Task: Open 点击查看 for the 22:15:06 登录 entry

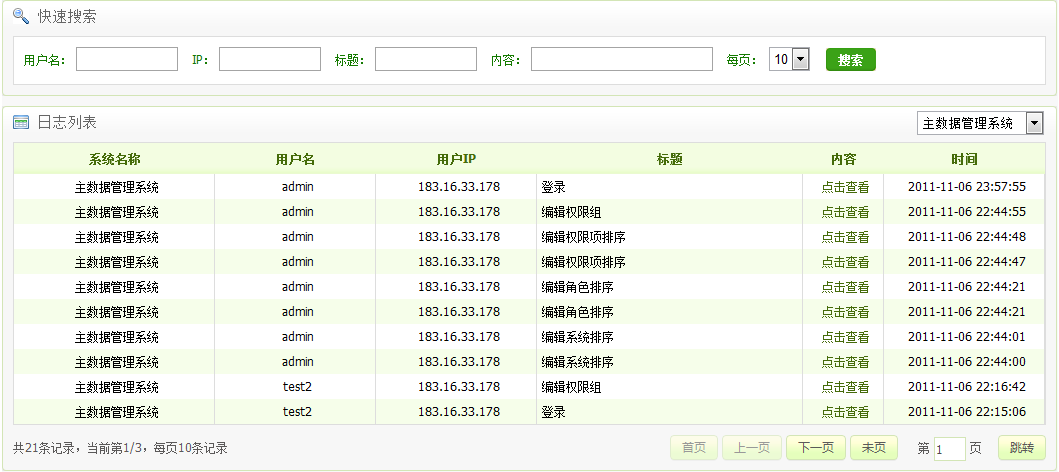Action: tap(845, 412)
